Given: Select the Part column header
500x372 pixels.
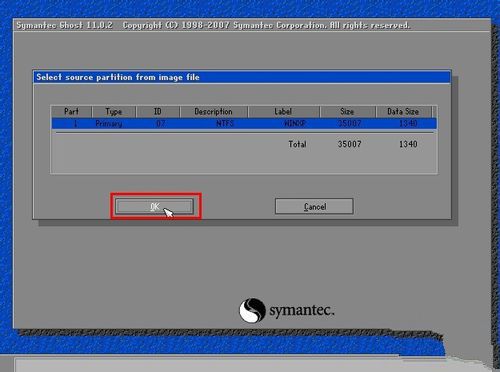Looking at the screenshot, I should coord(71,112).
